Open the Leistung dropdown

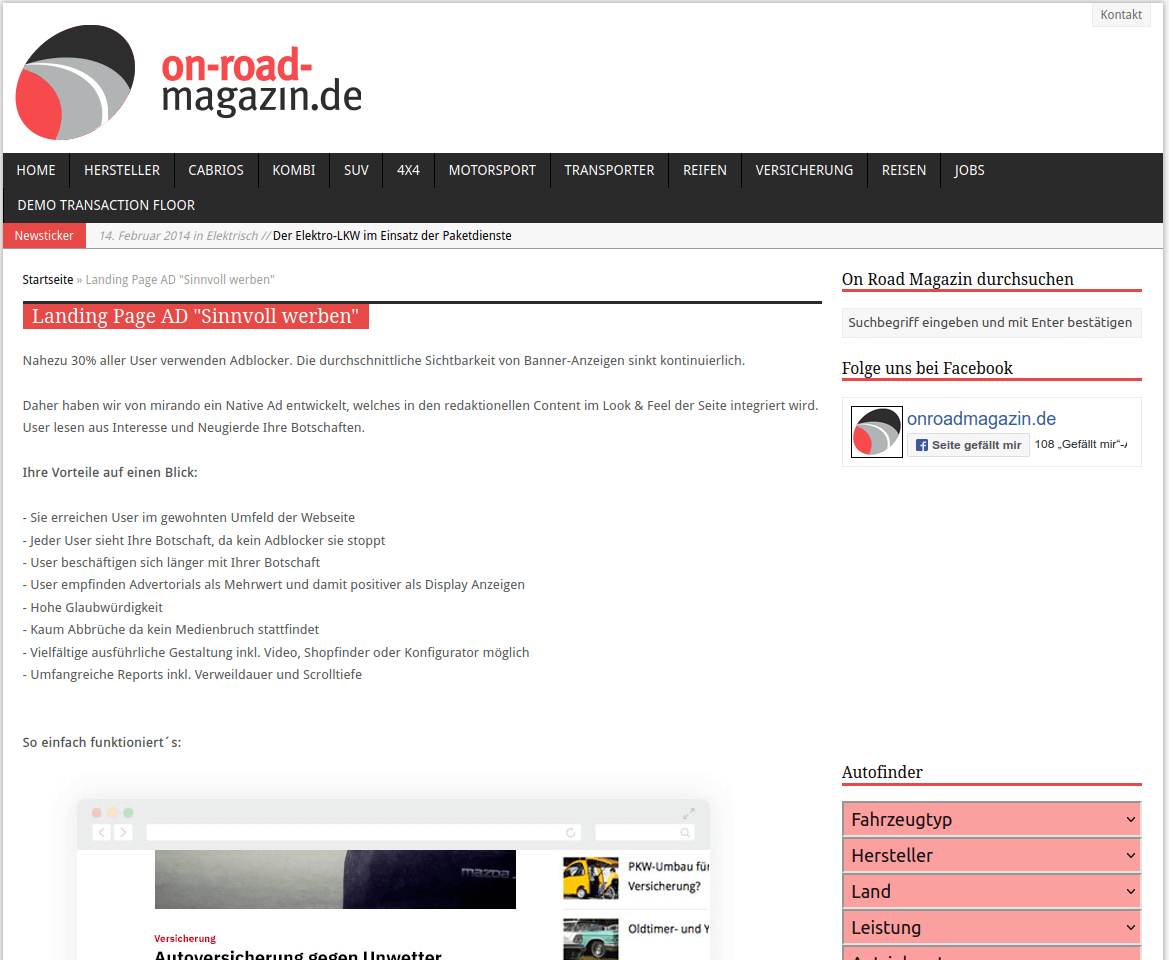coord(991,928)
